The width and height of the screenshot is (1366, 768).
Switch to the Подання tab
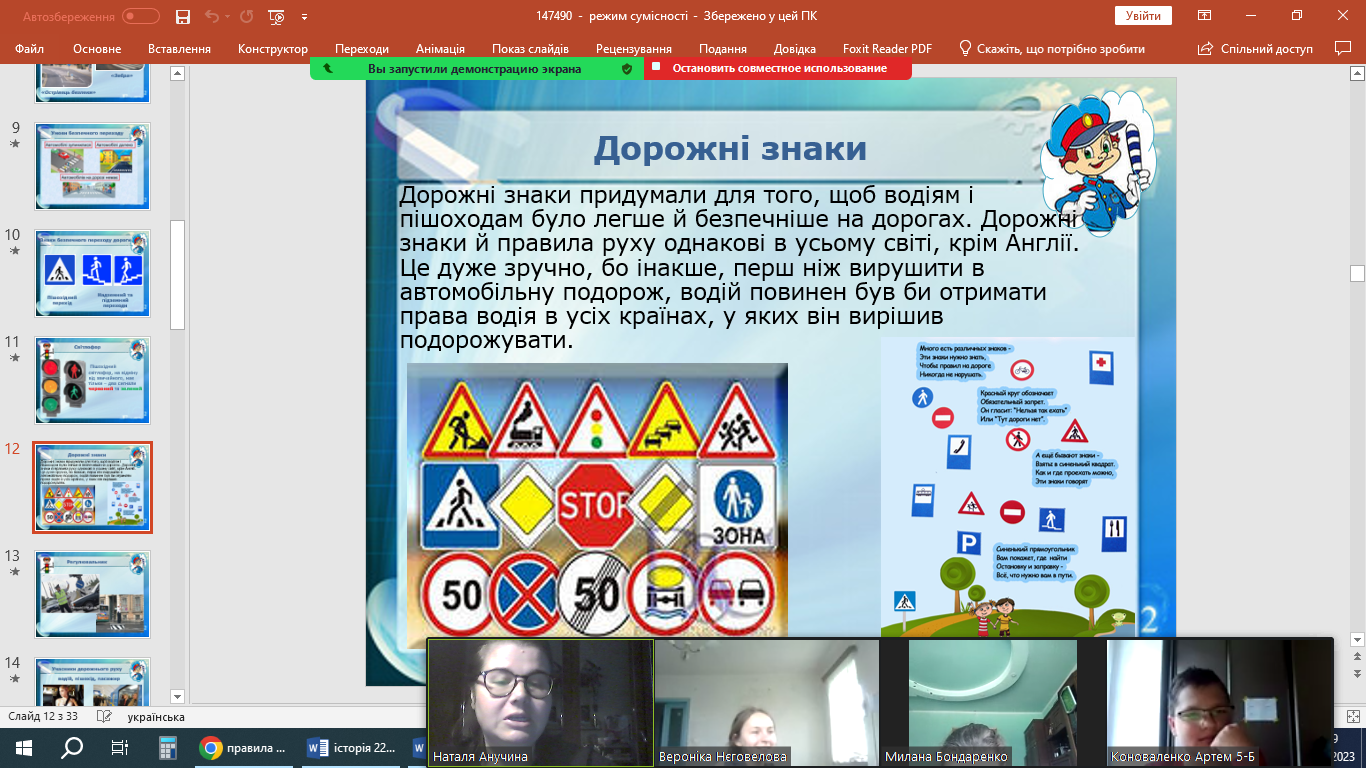click(723, 48)
